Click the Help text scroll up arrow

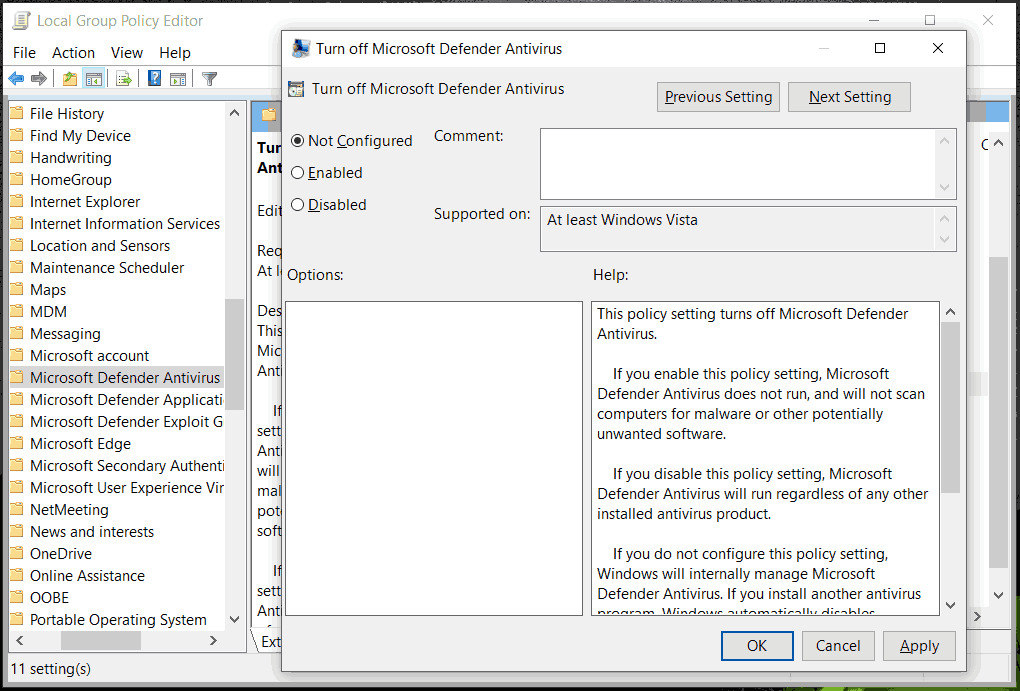point(950,312)
